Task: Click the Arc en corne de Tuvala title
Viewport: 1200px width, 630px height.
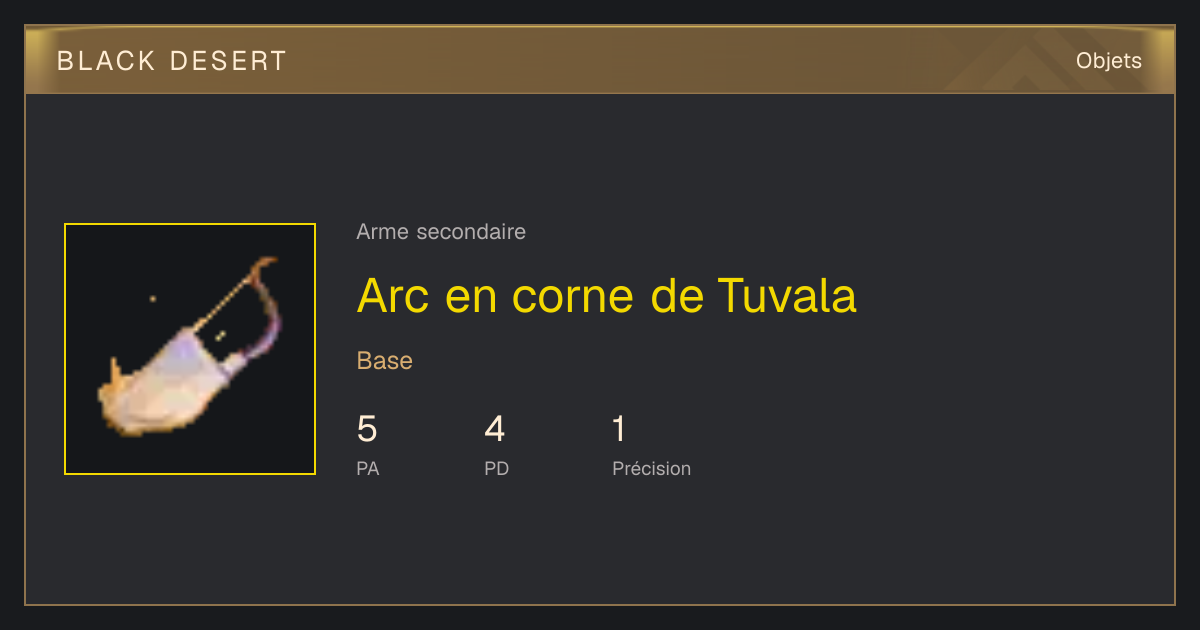Action: (x=606, y=295)
